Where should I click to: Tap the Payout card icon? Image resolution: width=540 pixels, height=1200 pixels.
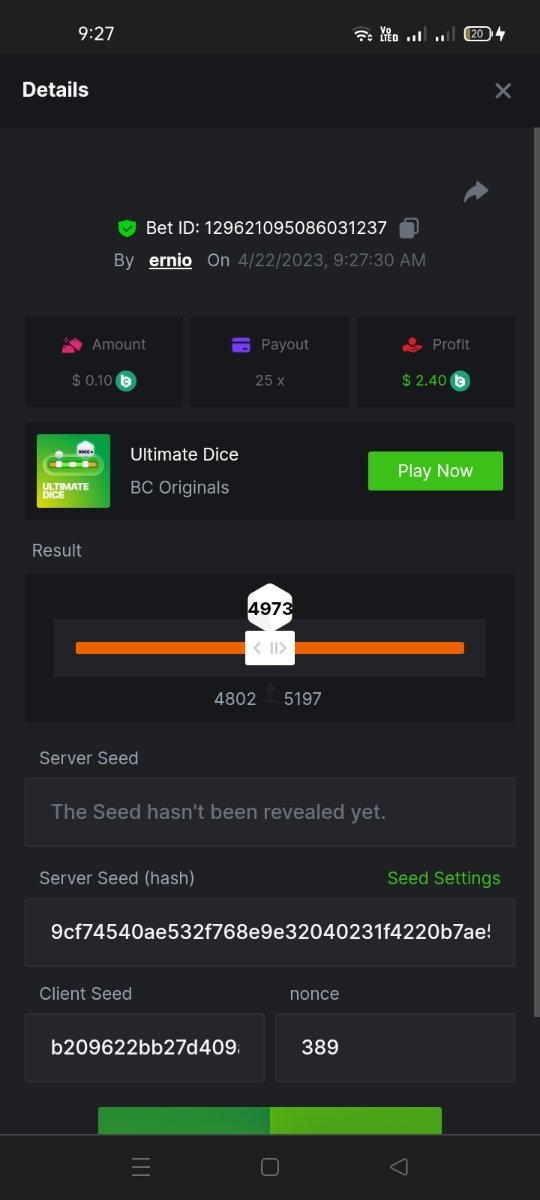(x=241, y=344)
